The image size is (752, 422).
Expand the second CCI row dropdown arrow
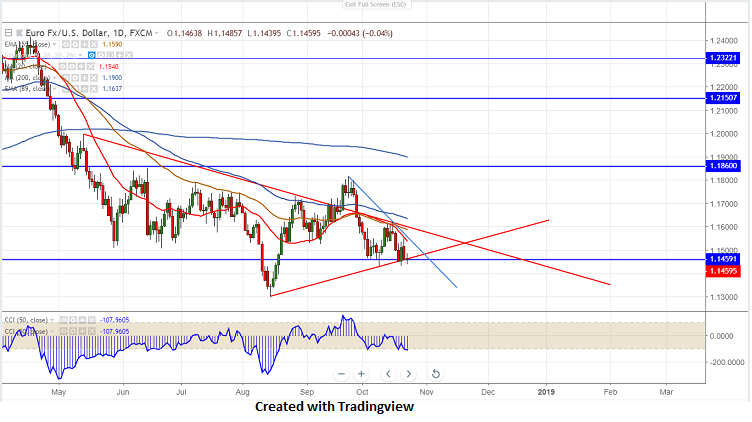click(x=52, y=331)
